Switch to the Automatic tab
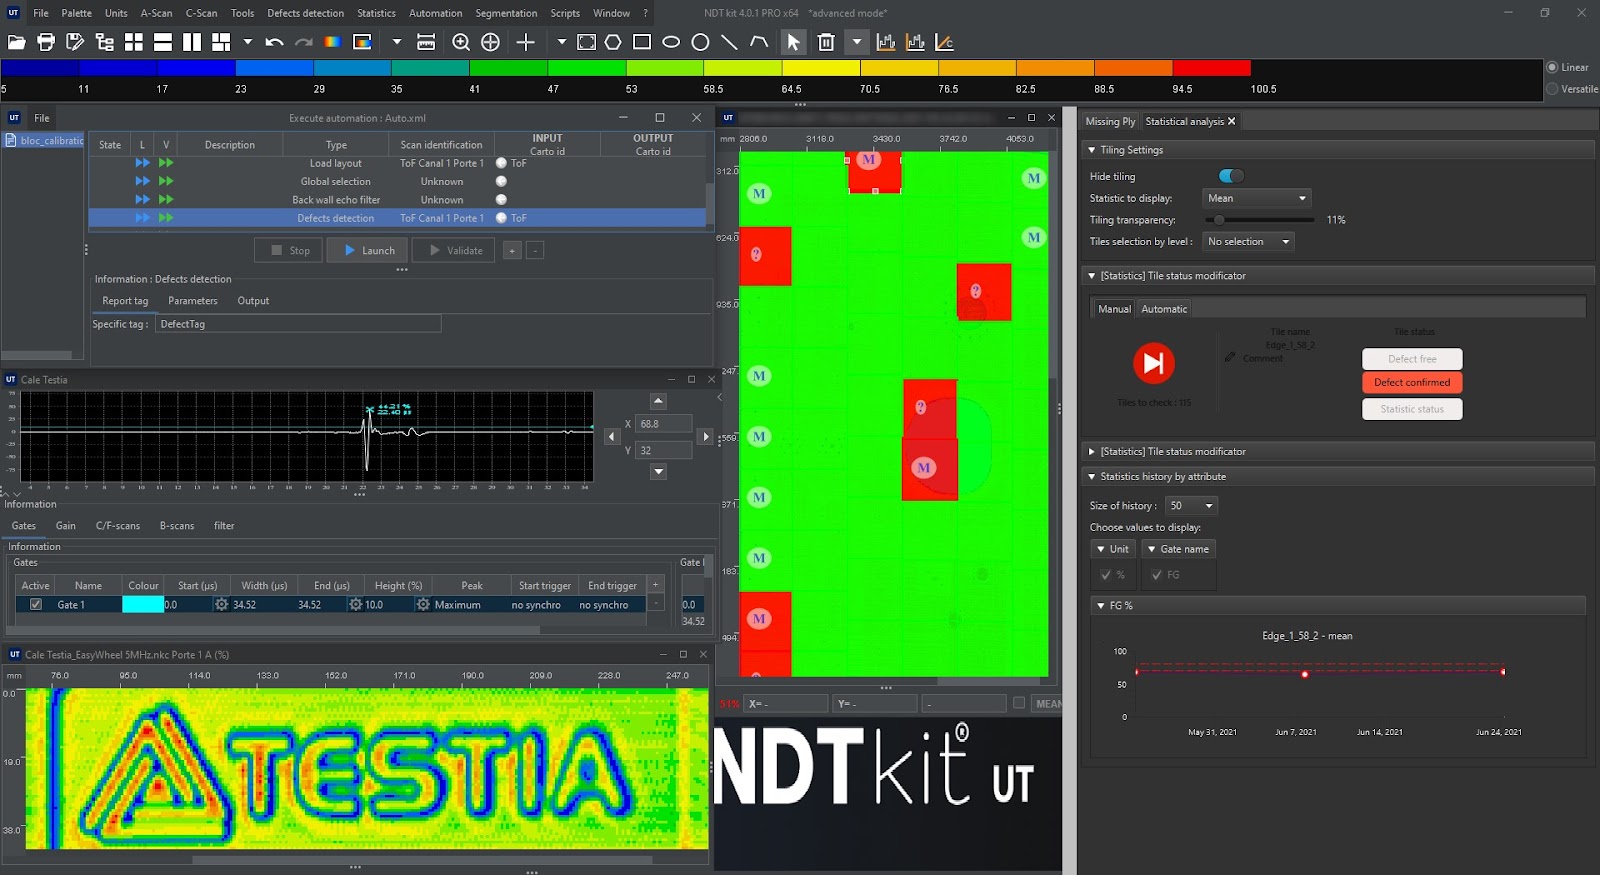1600x875 pixels. (1164, 309)
